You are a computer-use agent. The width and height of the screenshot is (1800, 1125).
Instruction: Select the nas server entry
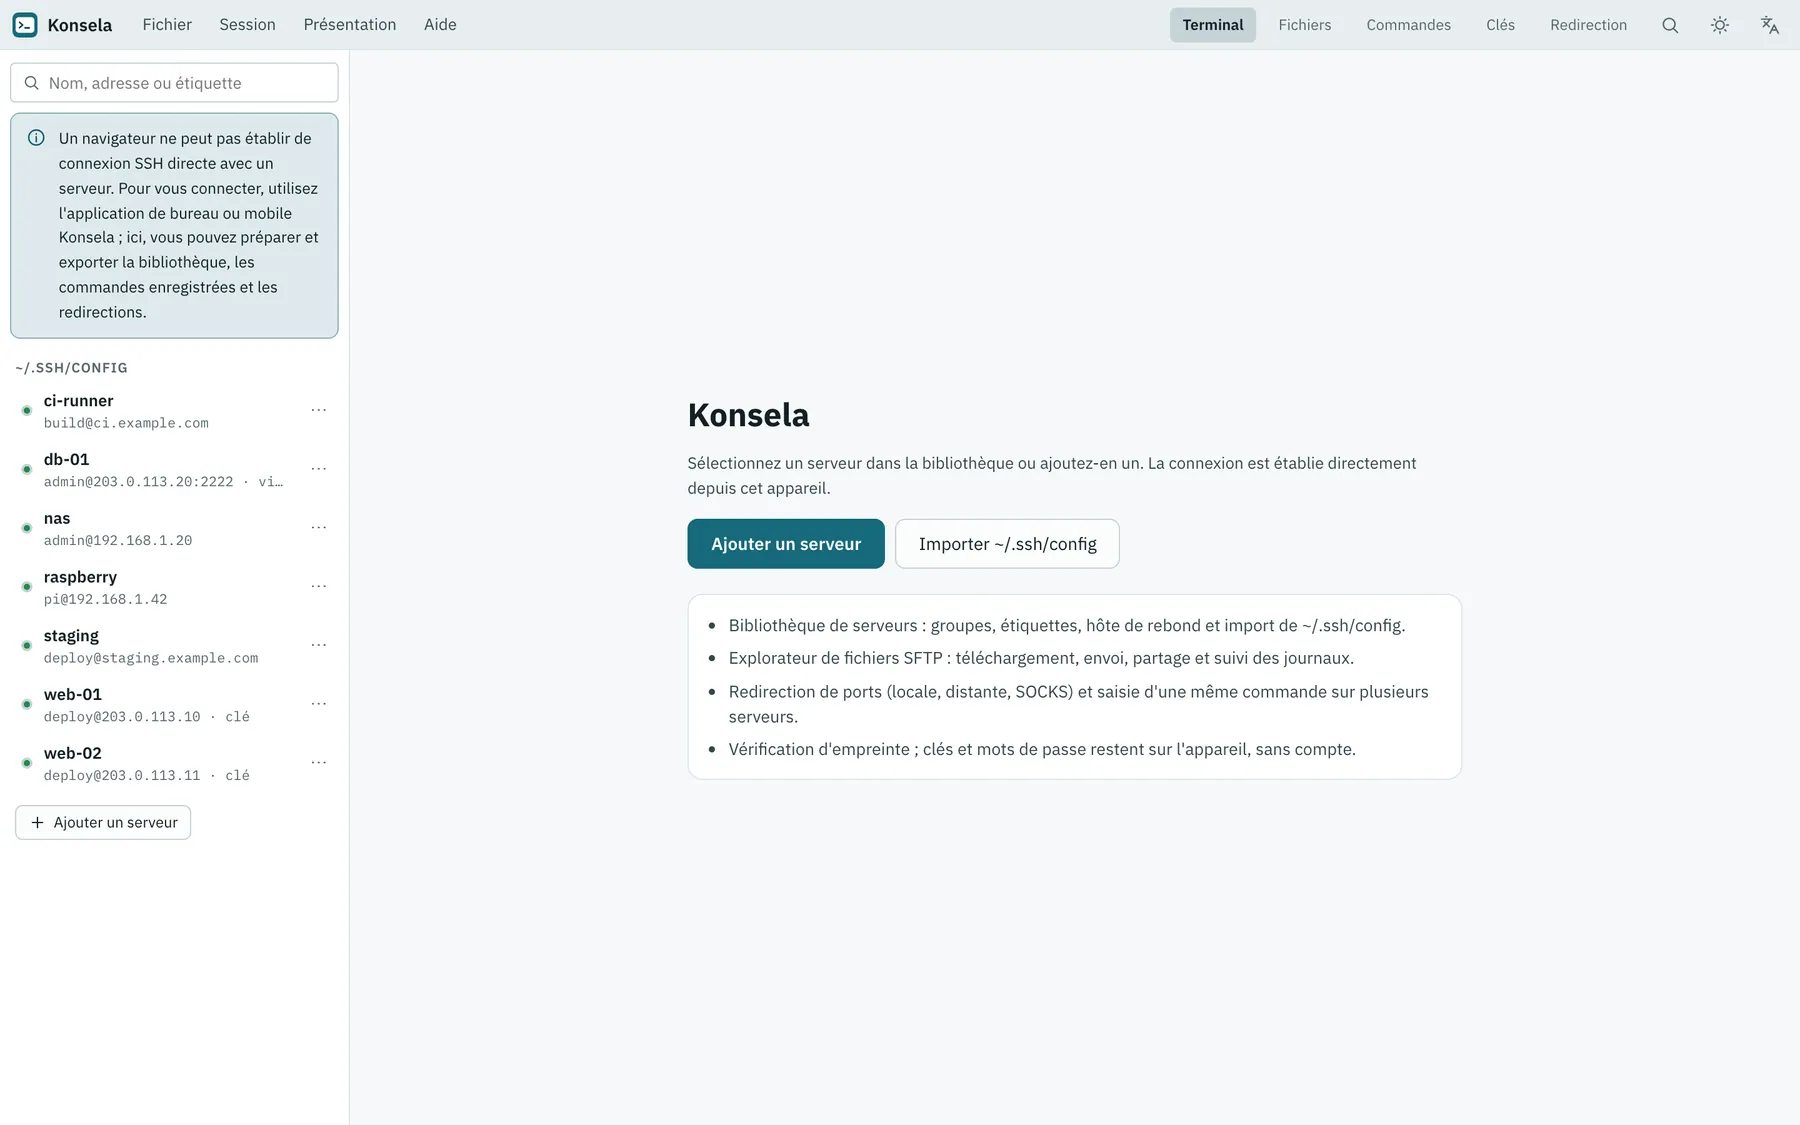(174, 529)
